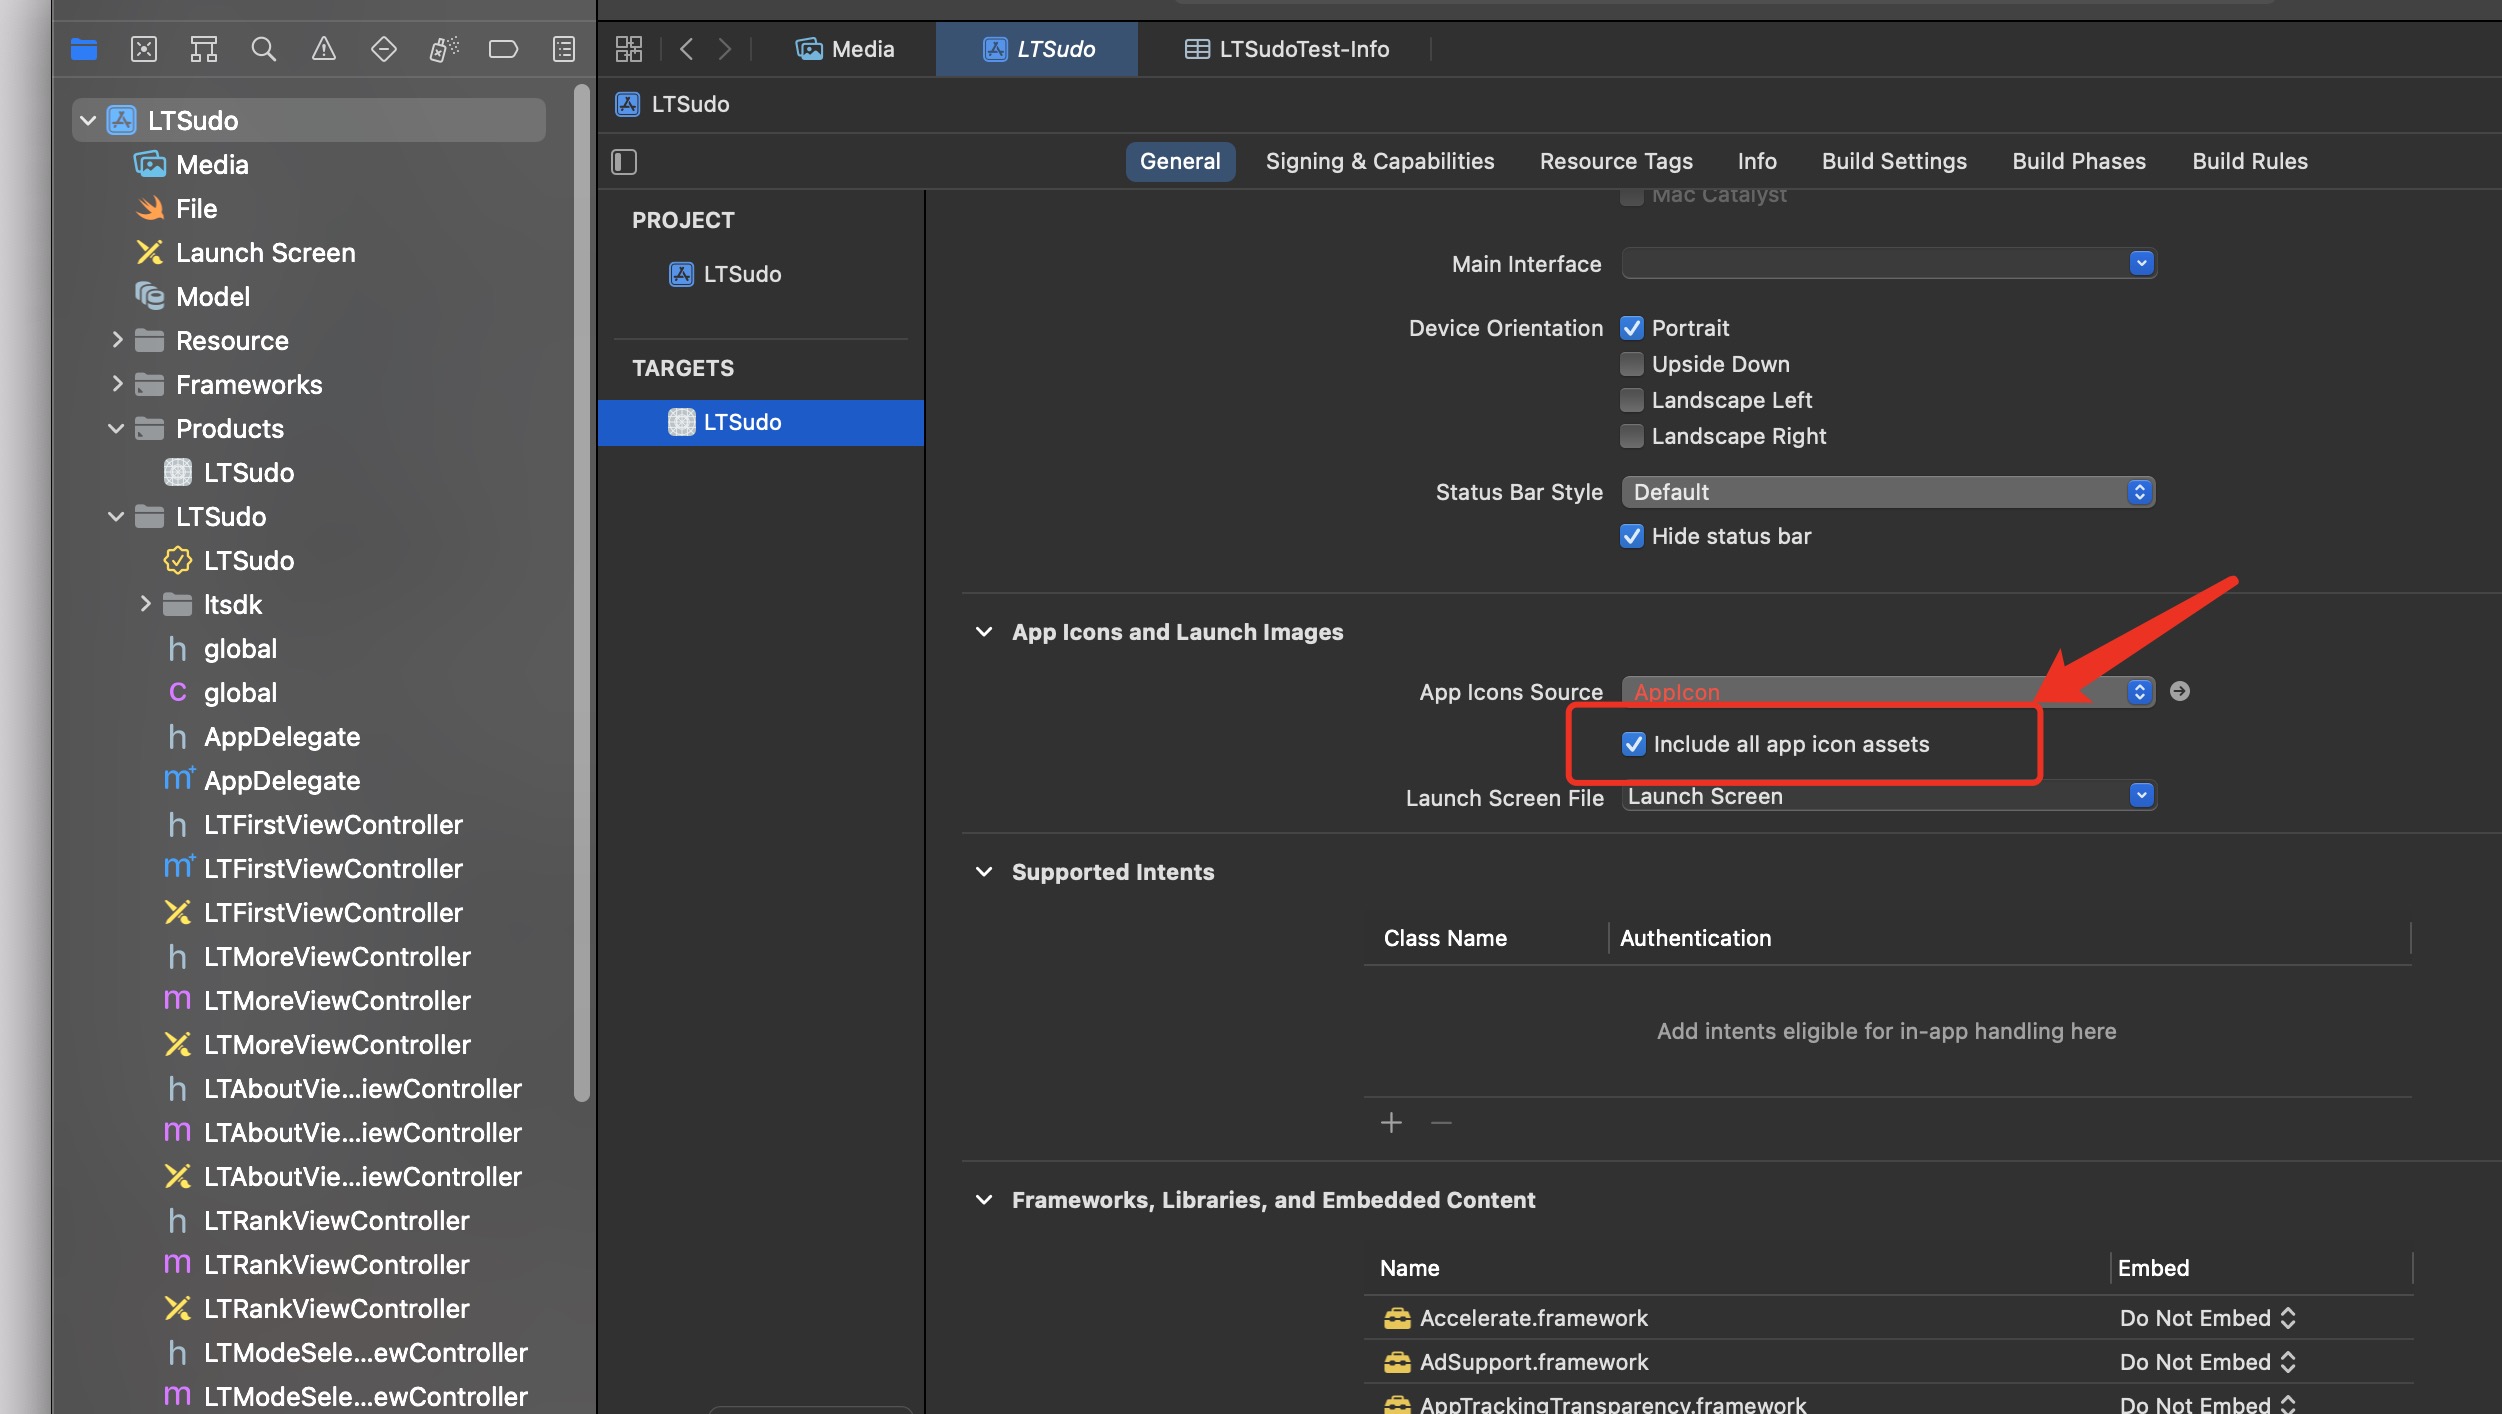Click the related items grid icon

coord(628,49)
